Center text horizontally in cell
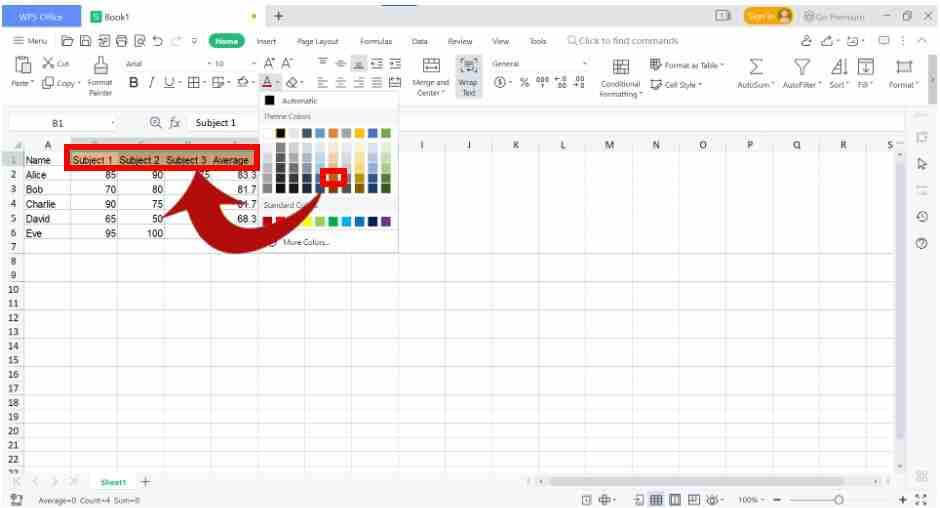This screenshot has height=508, width=940. point(341,83)
